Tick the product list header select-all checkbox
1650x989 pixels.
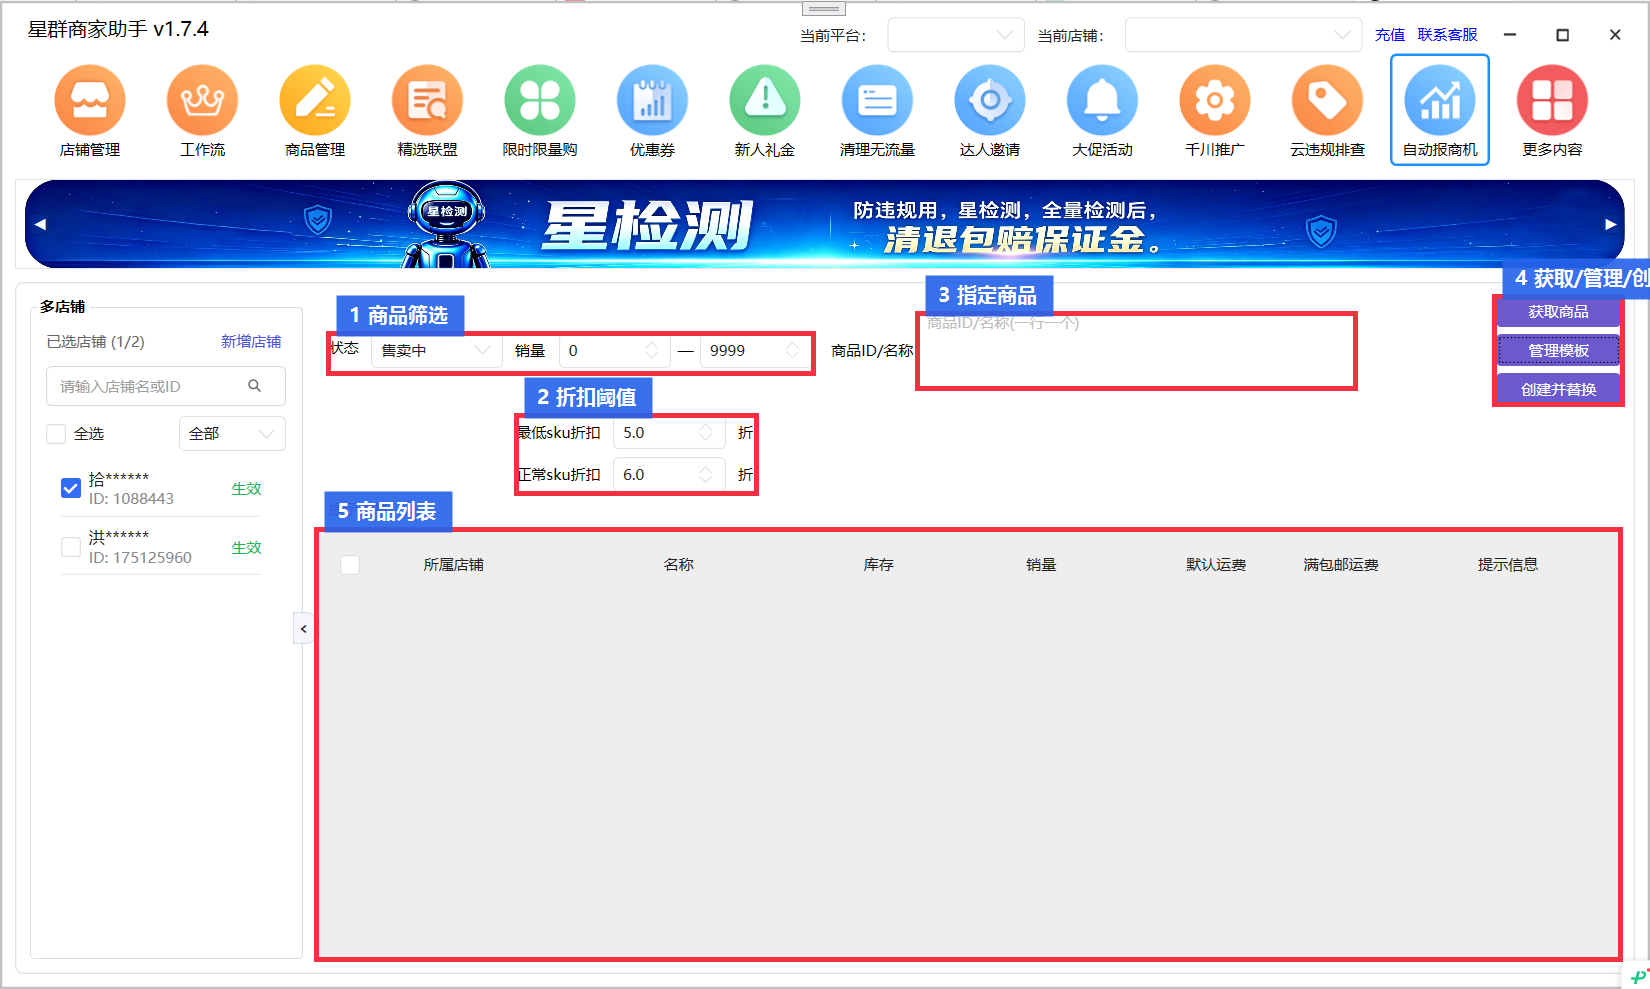[350, 565]
